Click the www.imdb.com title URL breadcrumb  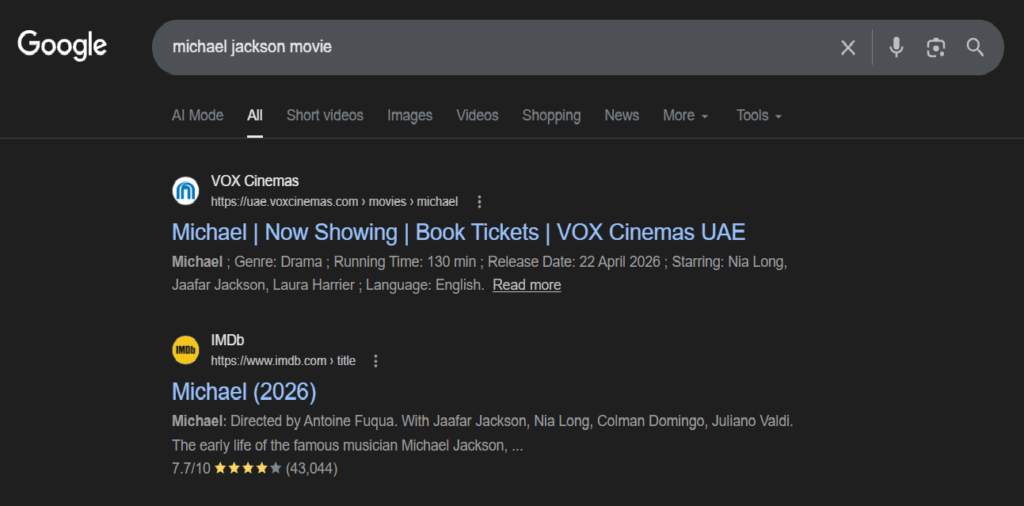click(283, 361)
